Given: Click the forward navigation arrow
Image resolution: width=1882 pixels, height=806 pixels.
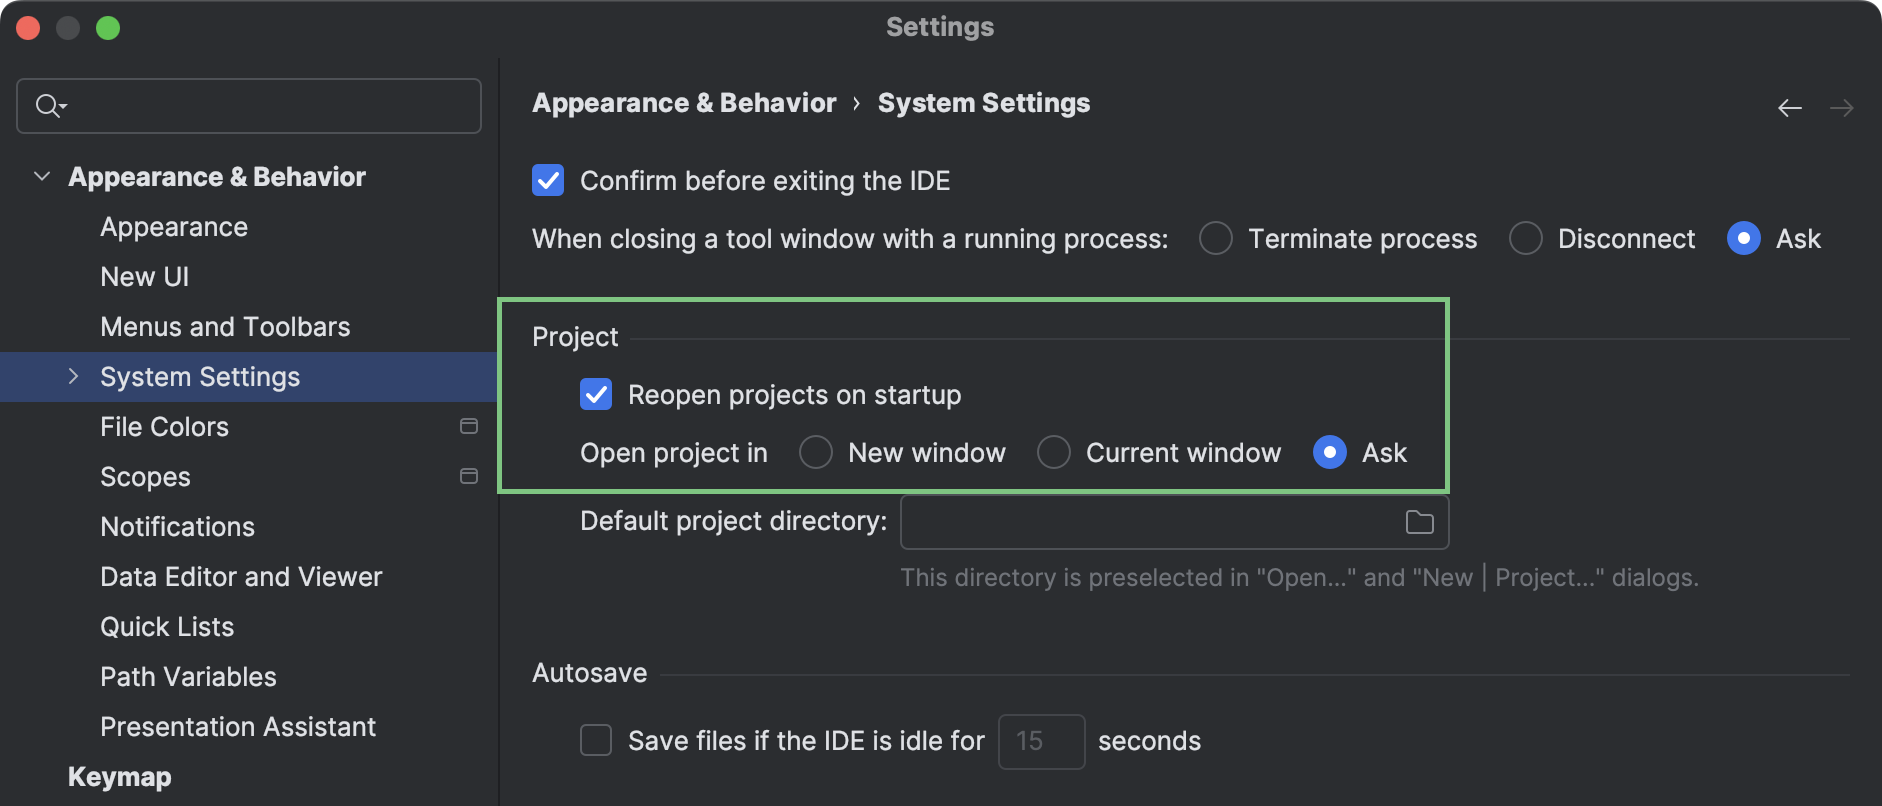Looking at the screenshot, I should (x=1843, y=107).
